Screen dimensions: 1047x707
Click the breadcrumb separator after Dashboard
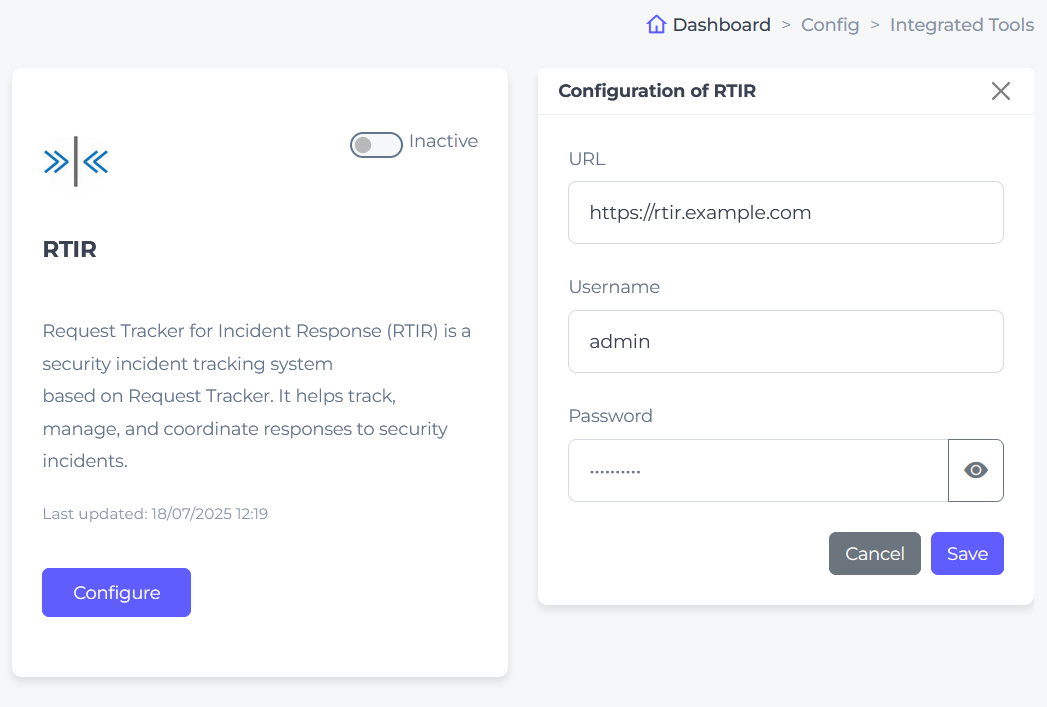[786, 25]
